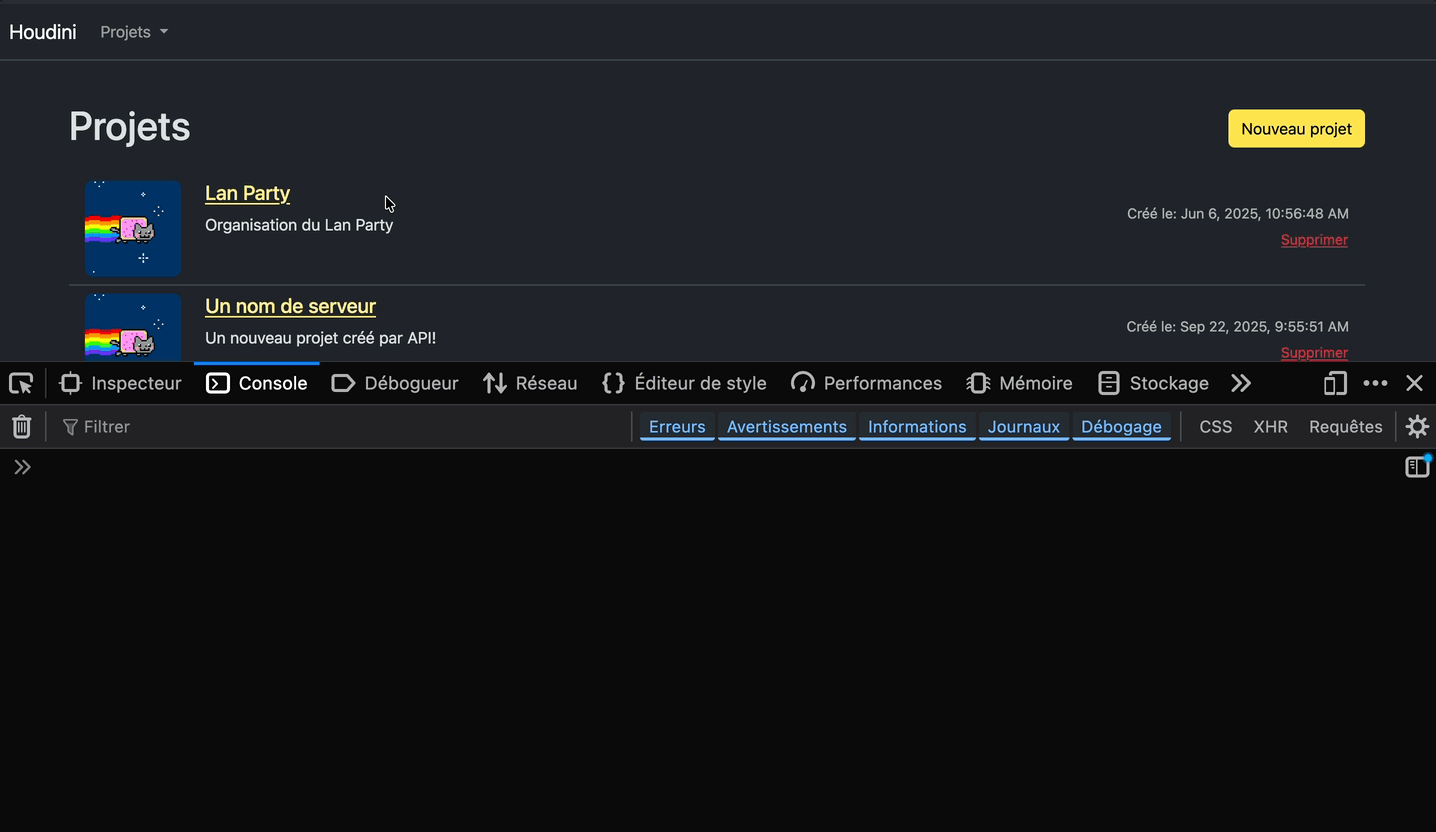Click the Nouveau projet button

pos(1296,129)
